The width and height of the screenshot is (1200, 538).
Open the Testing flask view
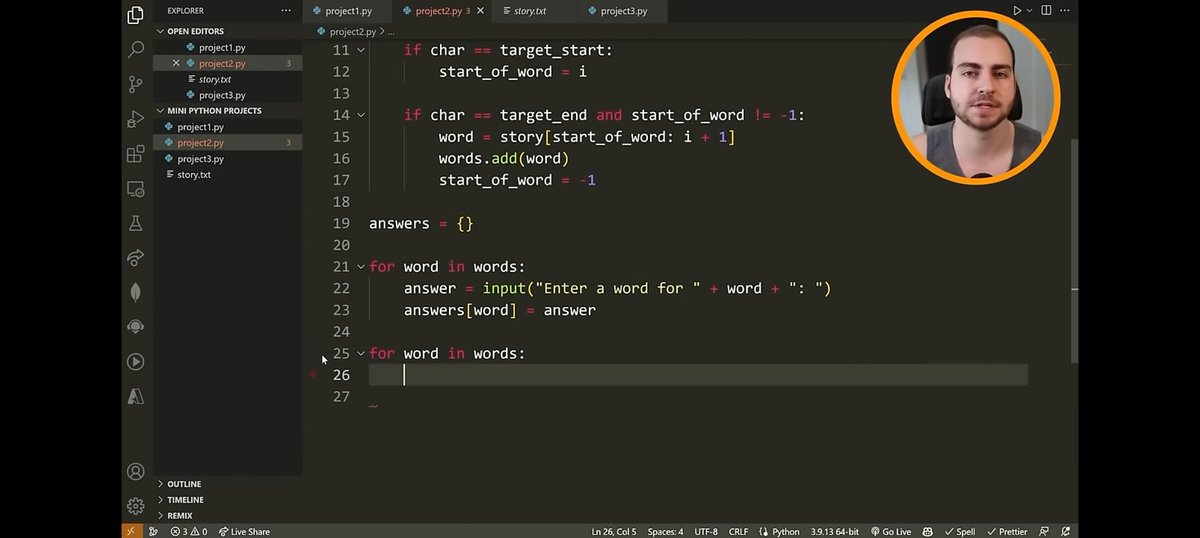click(x=136, y=223)
